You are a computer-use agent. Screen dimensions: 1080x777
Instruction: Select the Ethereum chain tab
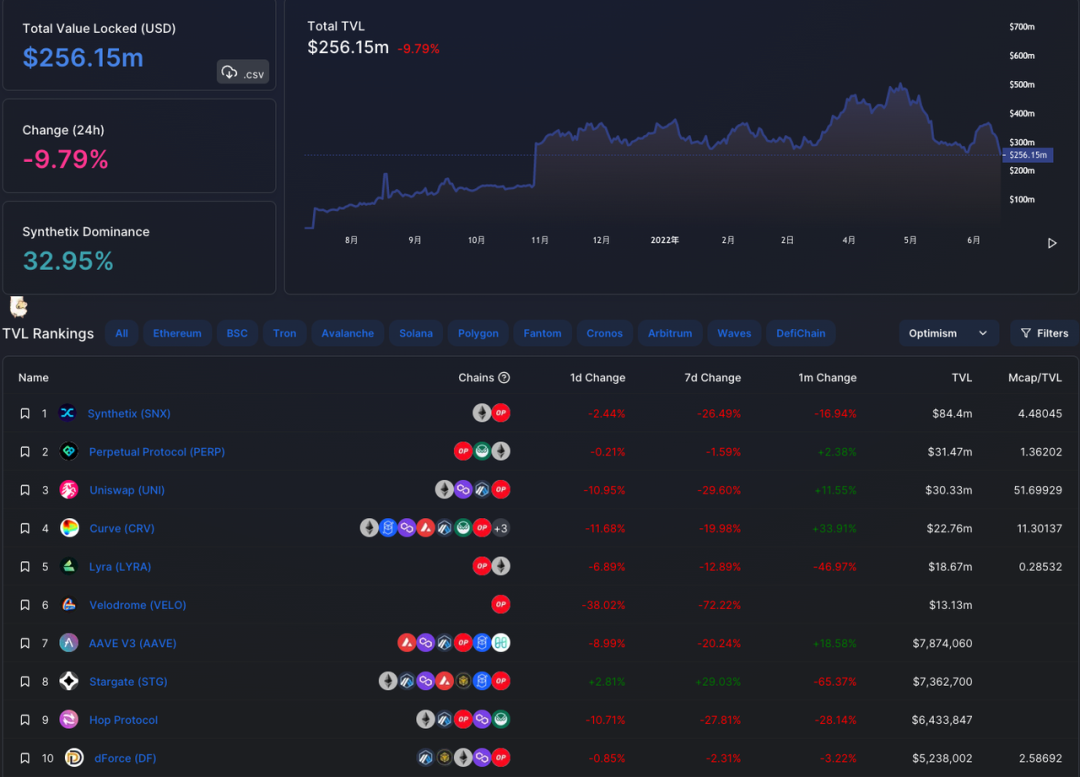tap(177, 333)
